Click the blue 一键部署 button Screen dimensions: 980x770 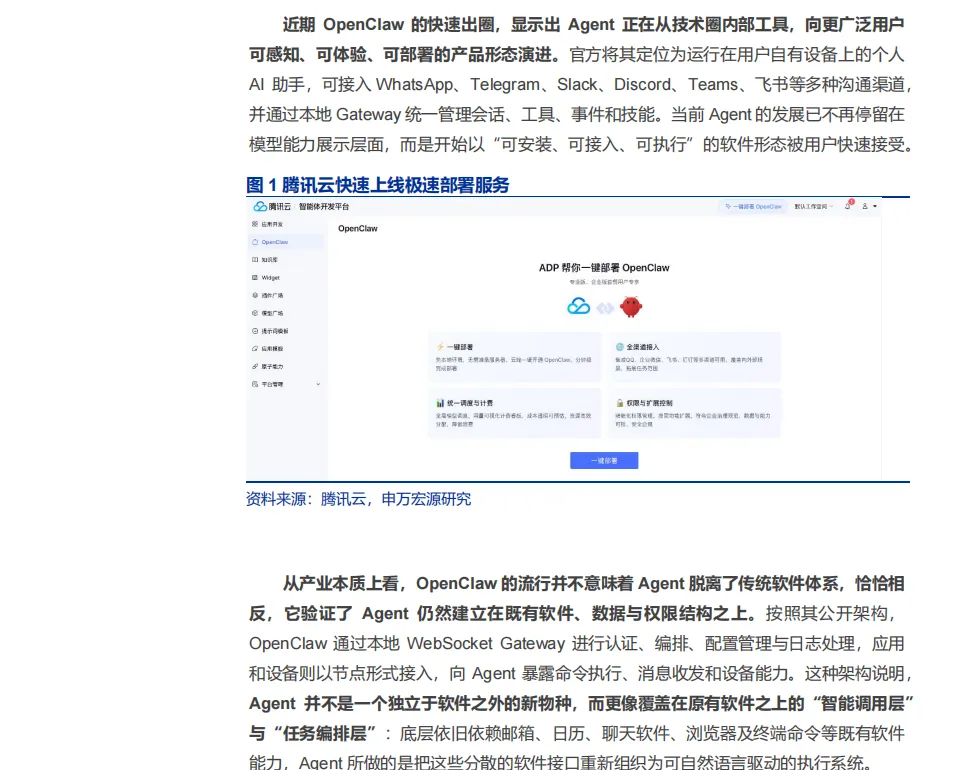tap(604, 461)
